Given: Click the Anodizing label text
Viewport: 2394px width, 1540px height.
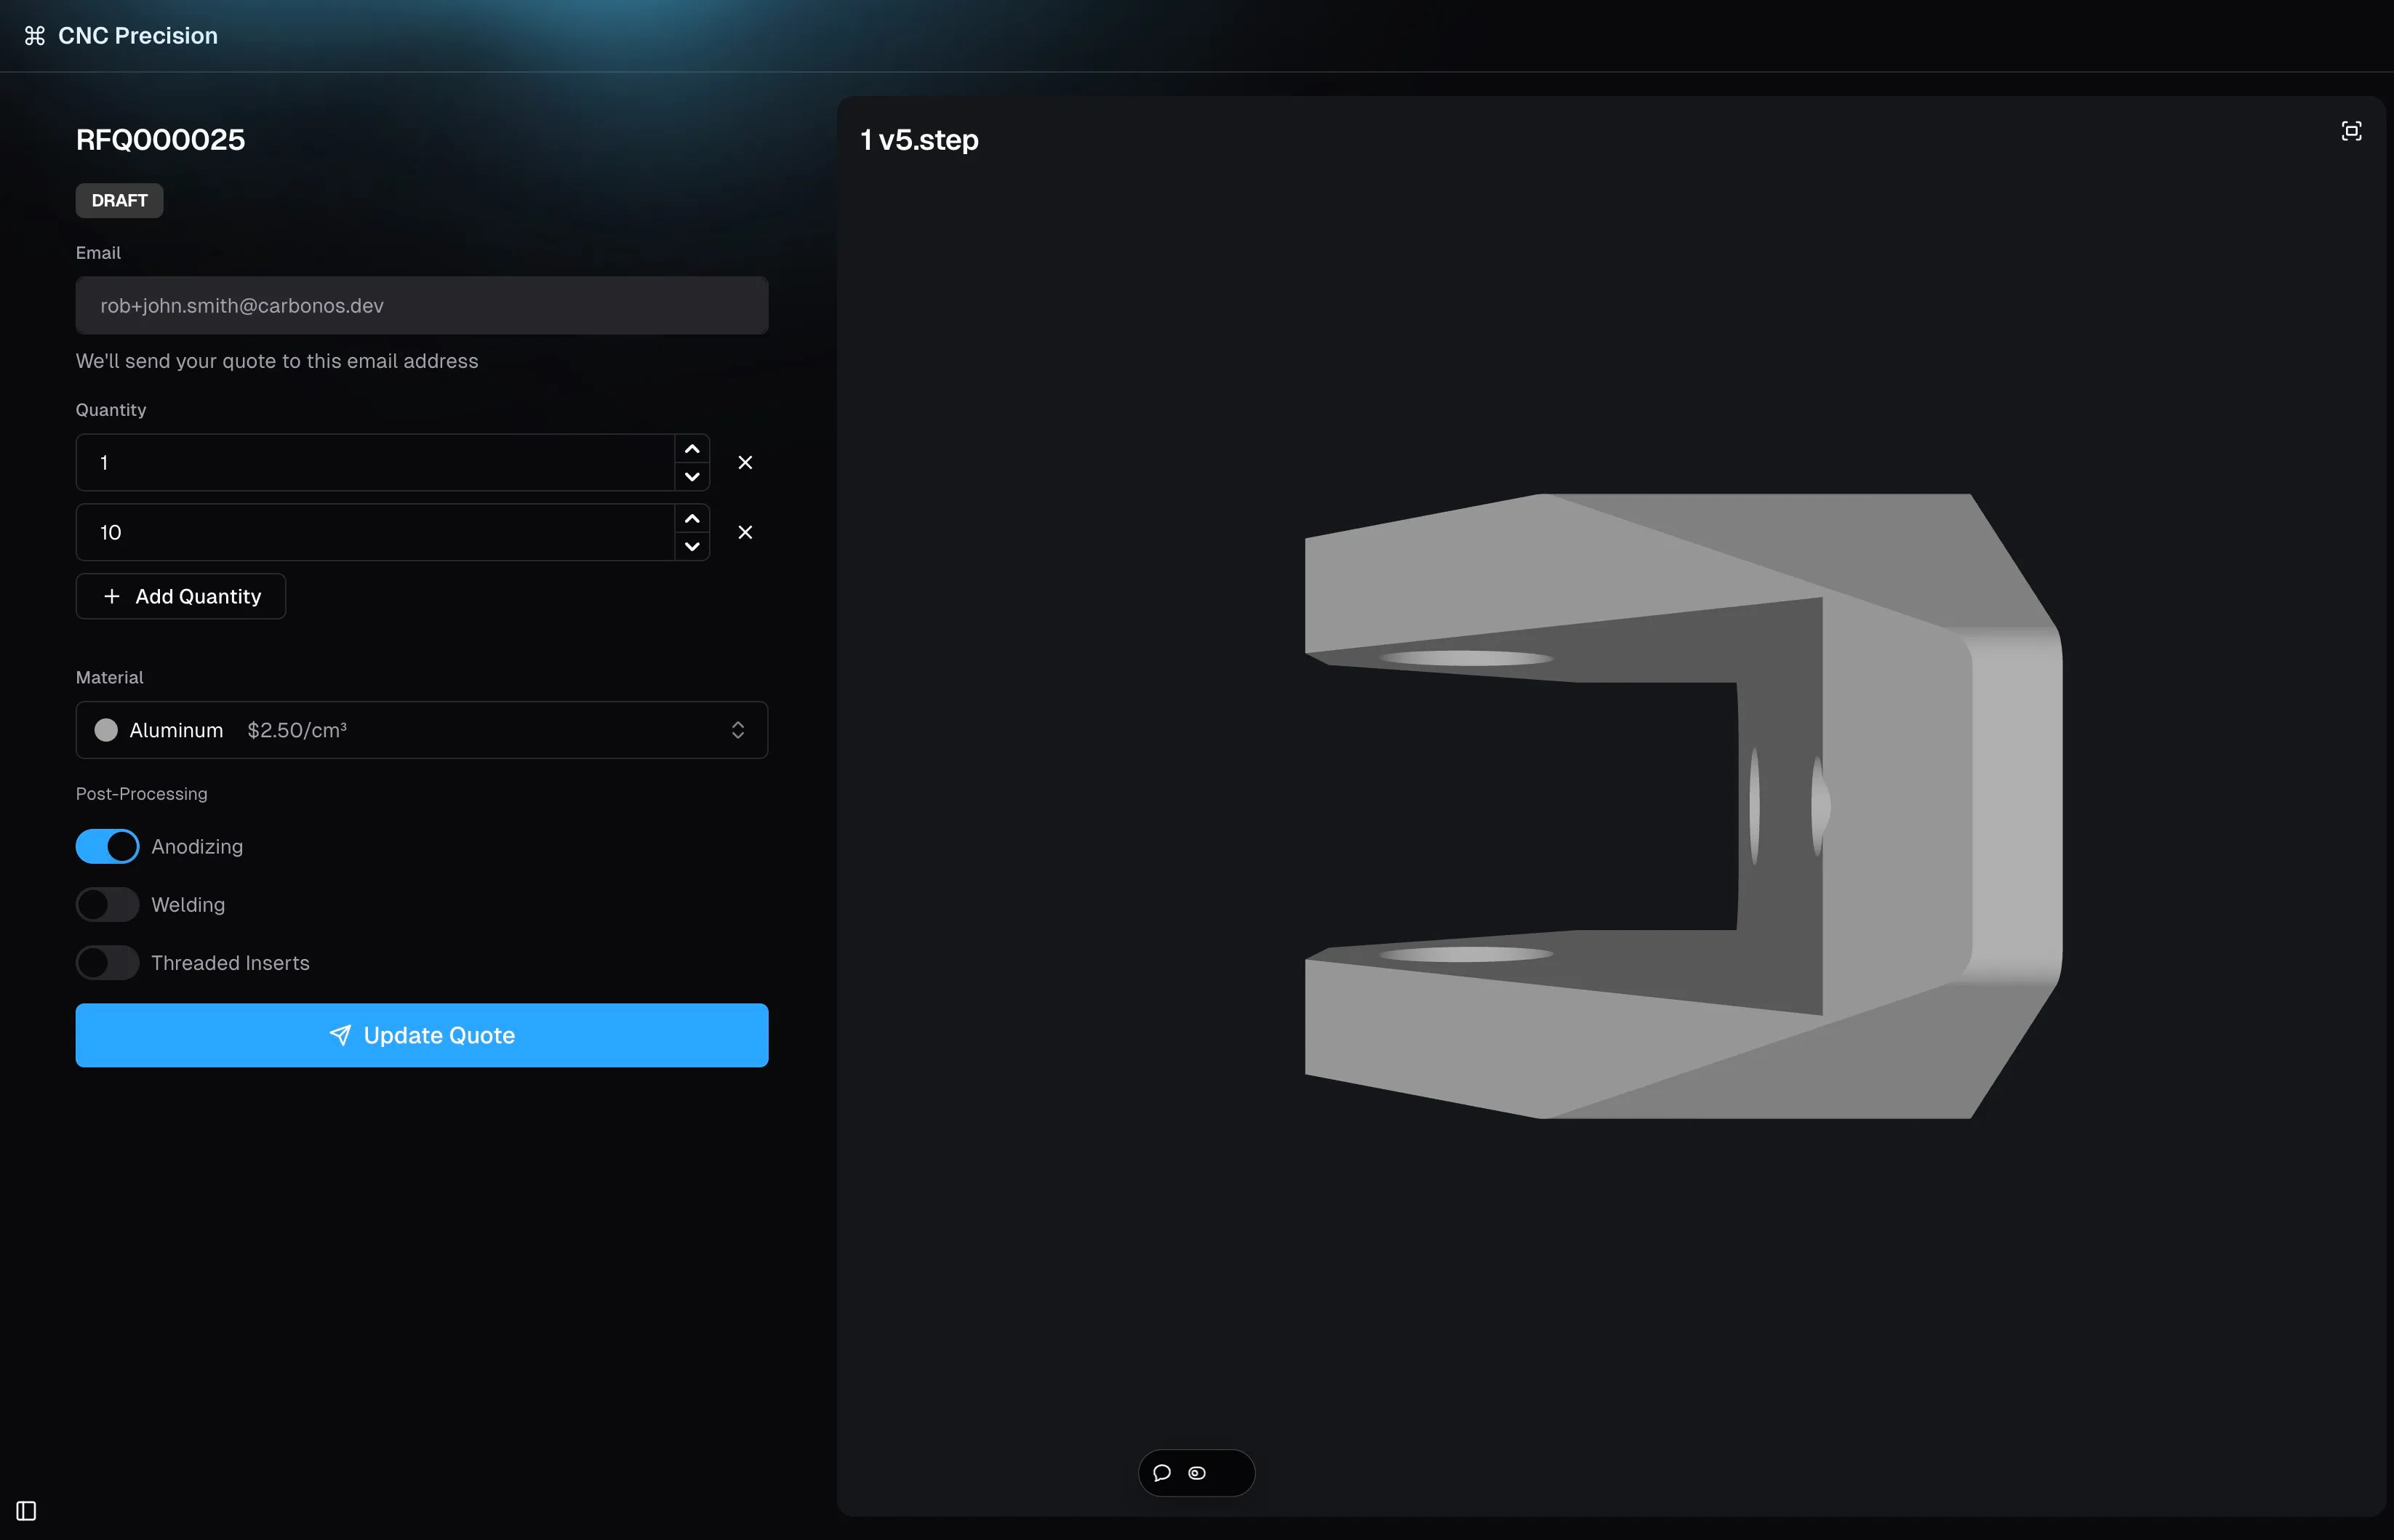Looking at the screenshot, I should click(x=197, y=846).
